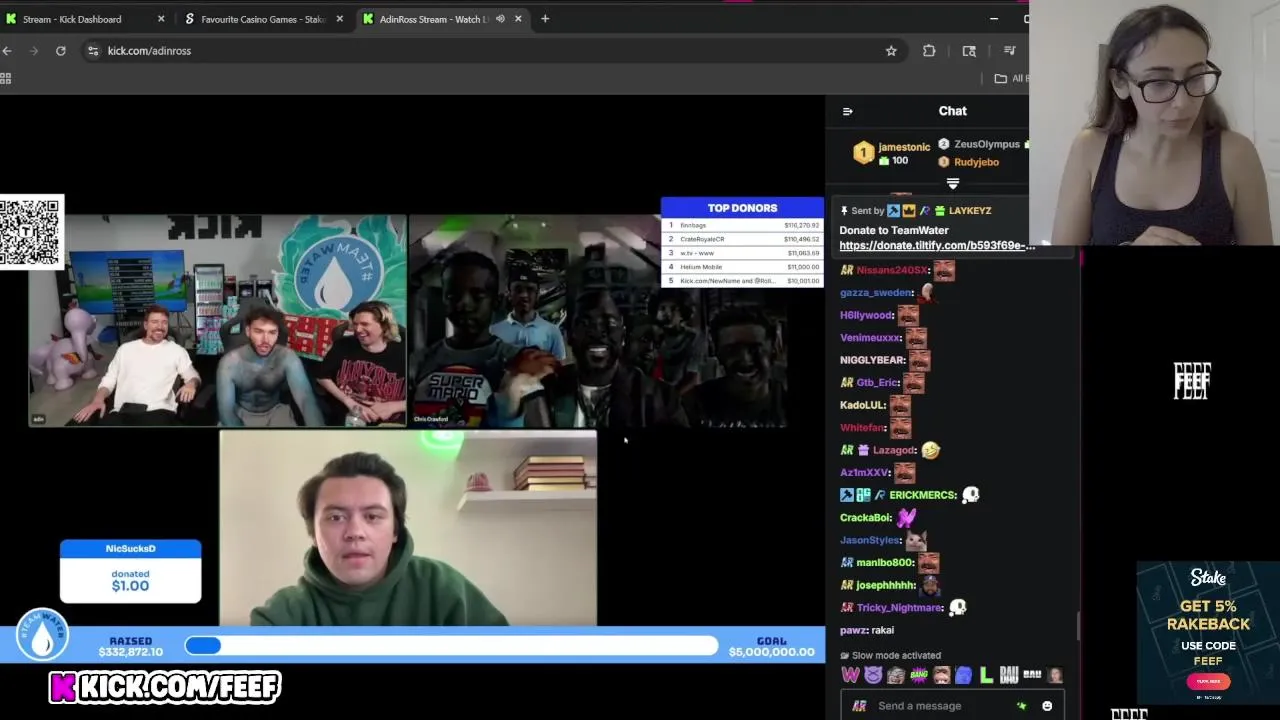Close the Stream - Kick Dashboard tab
Image resolution: width=1280 pixels, height=720 pixels.
(161, 19)
